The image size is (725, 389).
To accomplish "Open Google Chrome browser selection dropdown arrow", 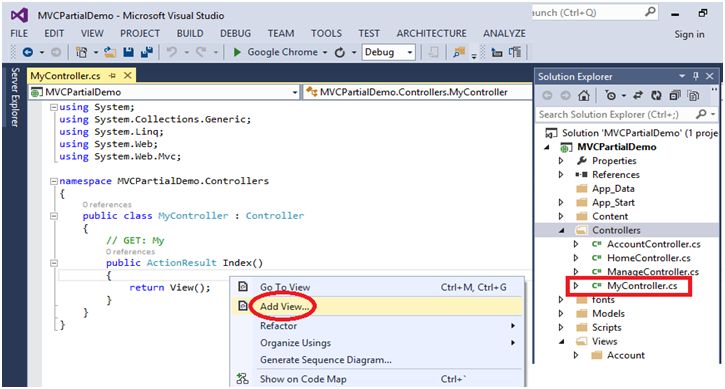I will [325, 52].
